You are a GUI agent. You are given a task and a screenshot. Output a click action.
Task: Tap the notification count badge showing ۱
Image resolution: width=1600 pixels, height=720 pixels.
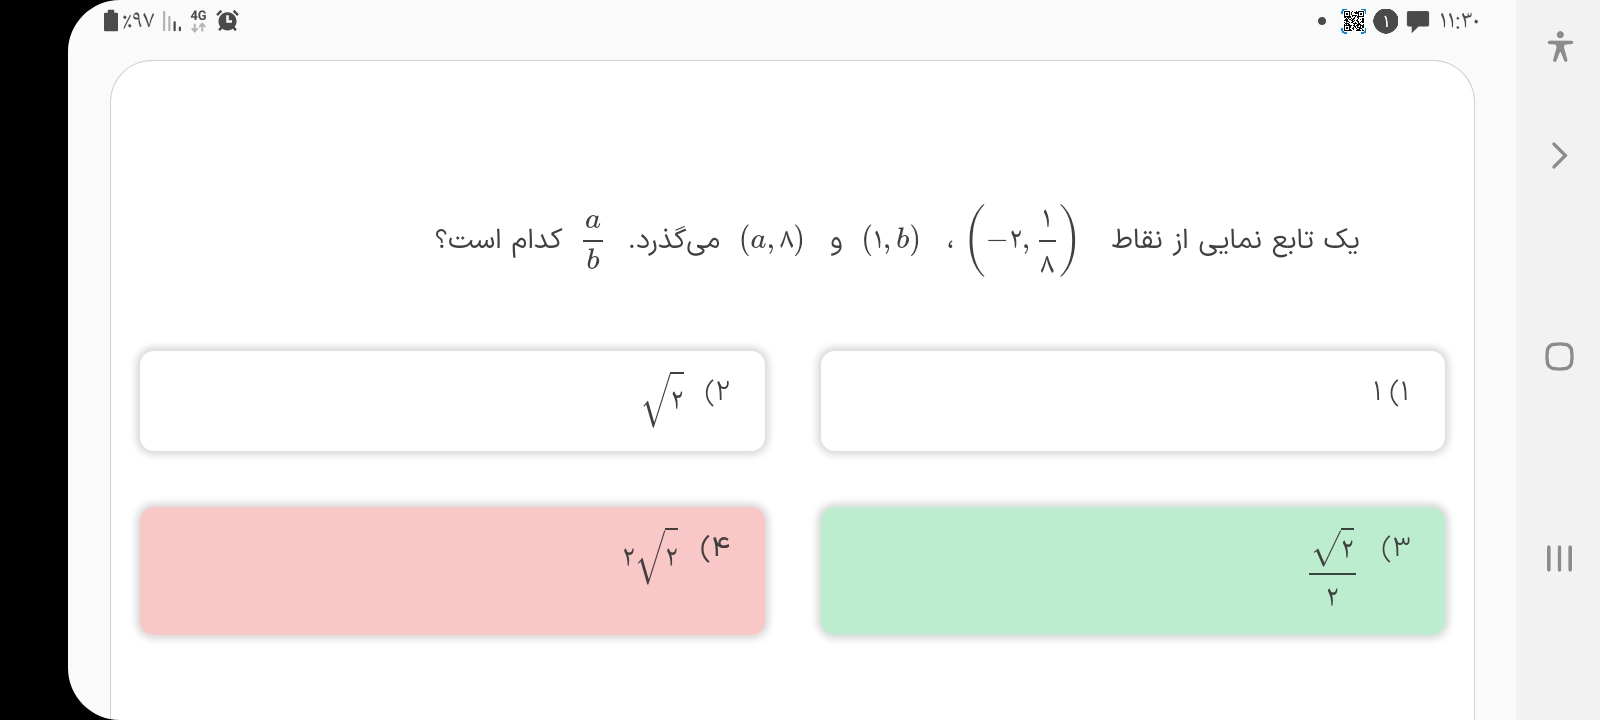pos(1385,21)
